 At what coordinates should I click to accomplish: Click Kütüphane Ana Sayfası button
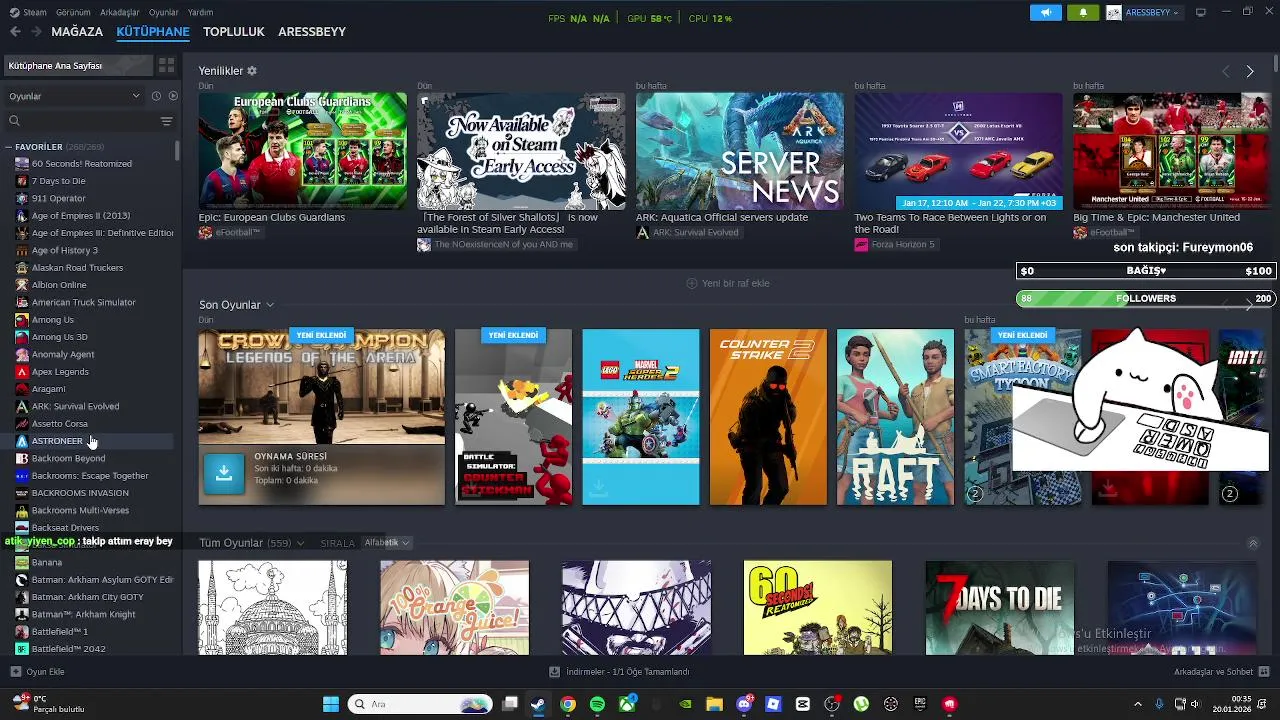79,65
